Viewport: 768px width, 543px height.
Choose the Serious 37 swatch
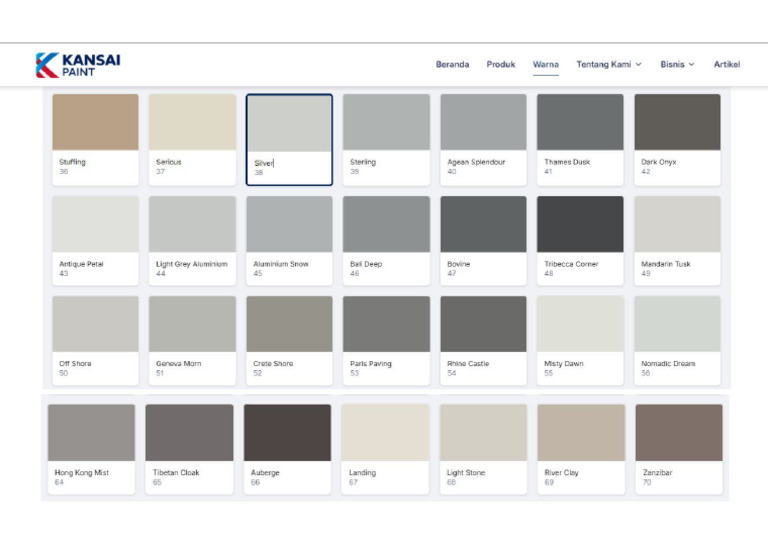[x=192, y=140]
